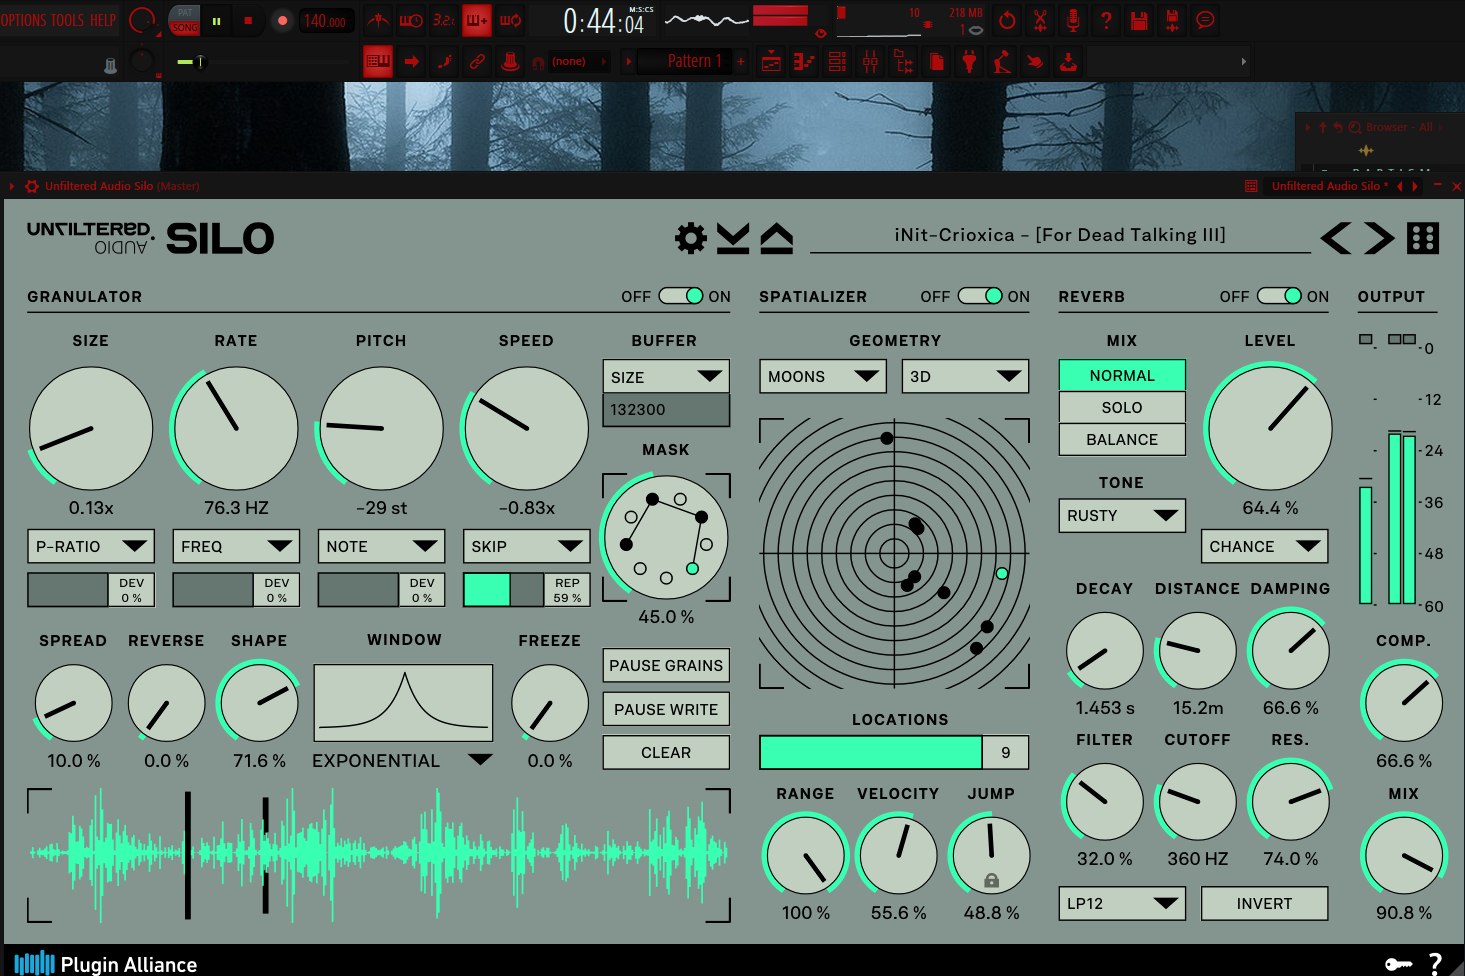Stop playback in FL Studio transport

tap(248, 20)
